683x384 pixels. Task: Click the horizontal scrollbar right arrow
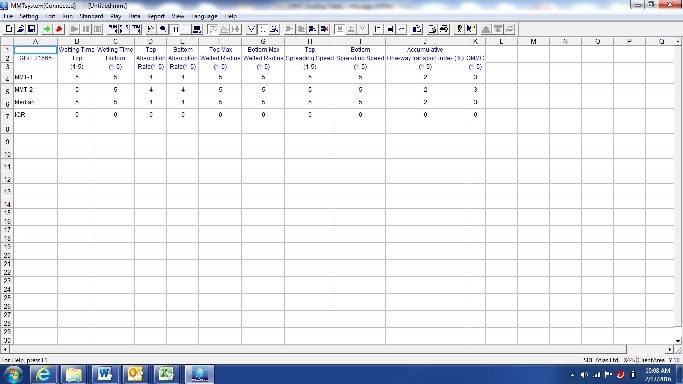click(670, 349)
